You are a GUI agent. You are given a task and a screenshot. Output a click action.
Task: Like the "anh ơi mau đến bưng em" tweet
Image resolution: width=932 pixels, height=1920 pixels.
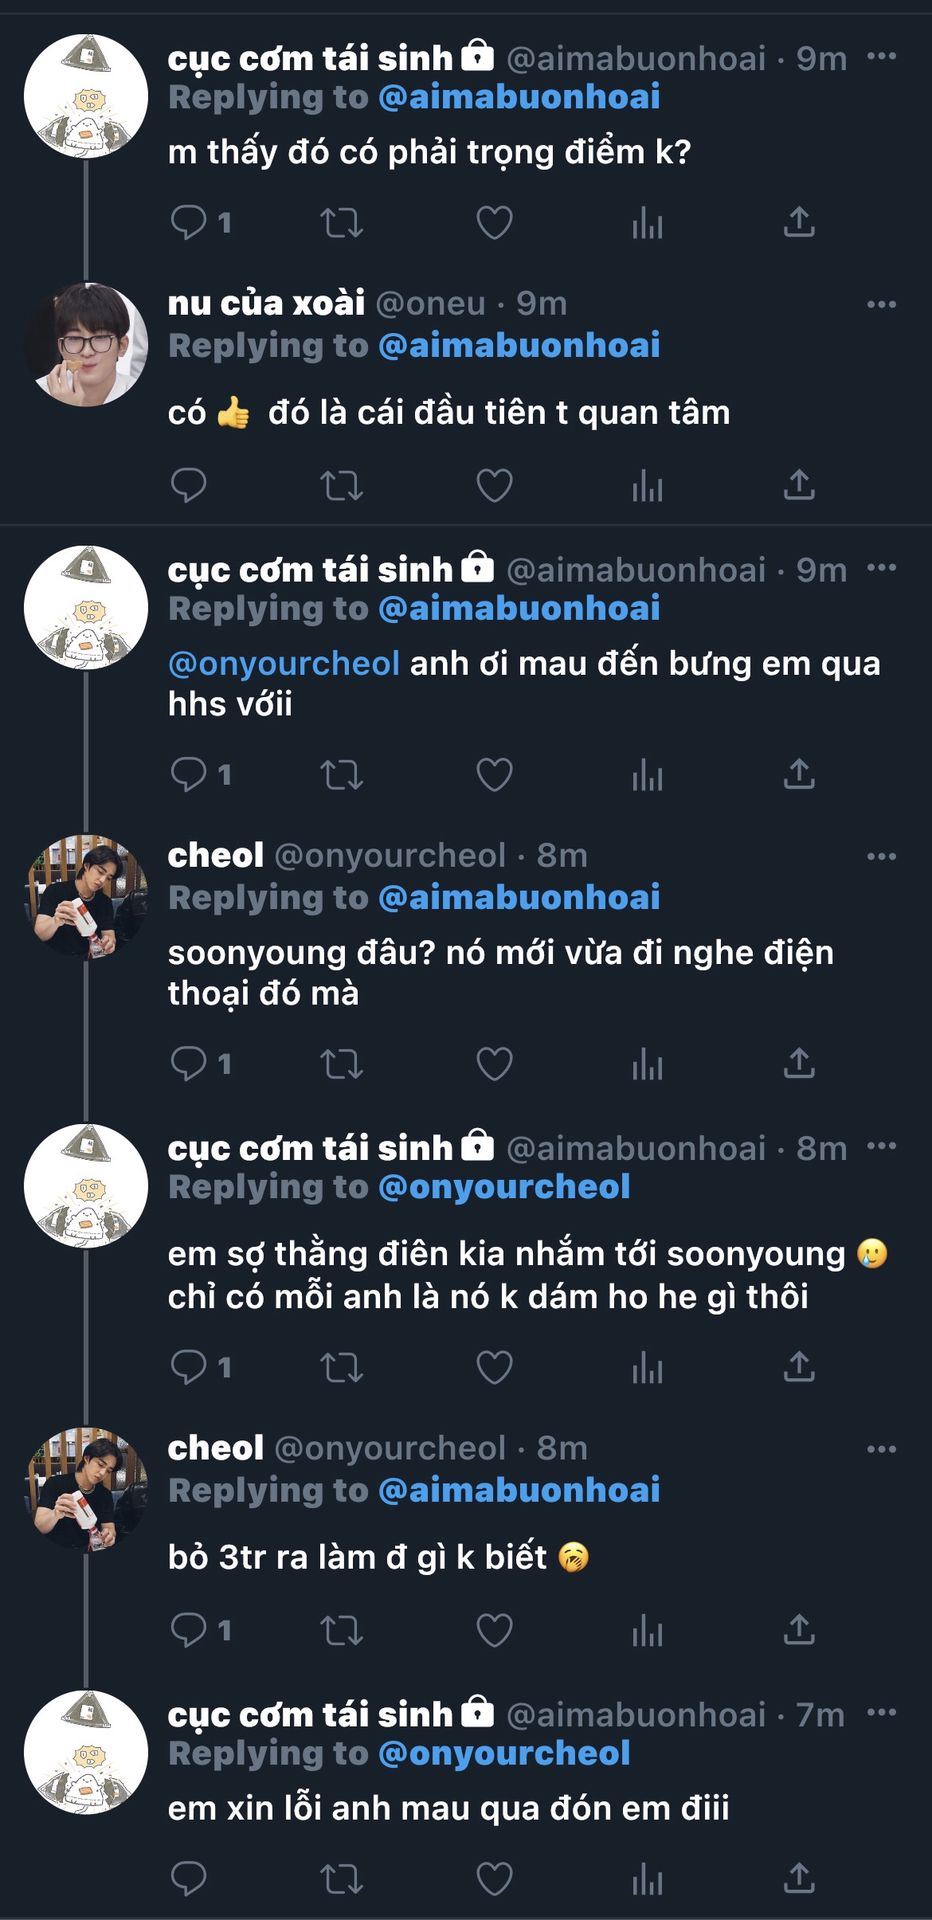click(x=494, y=774)
